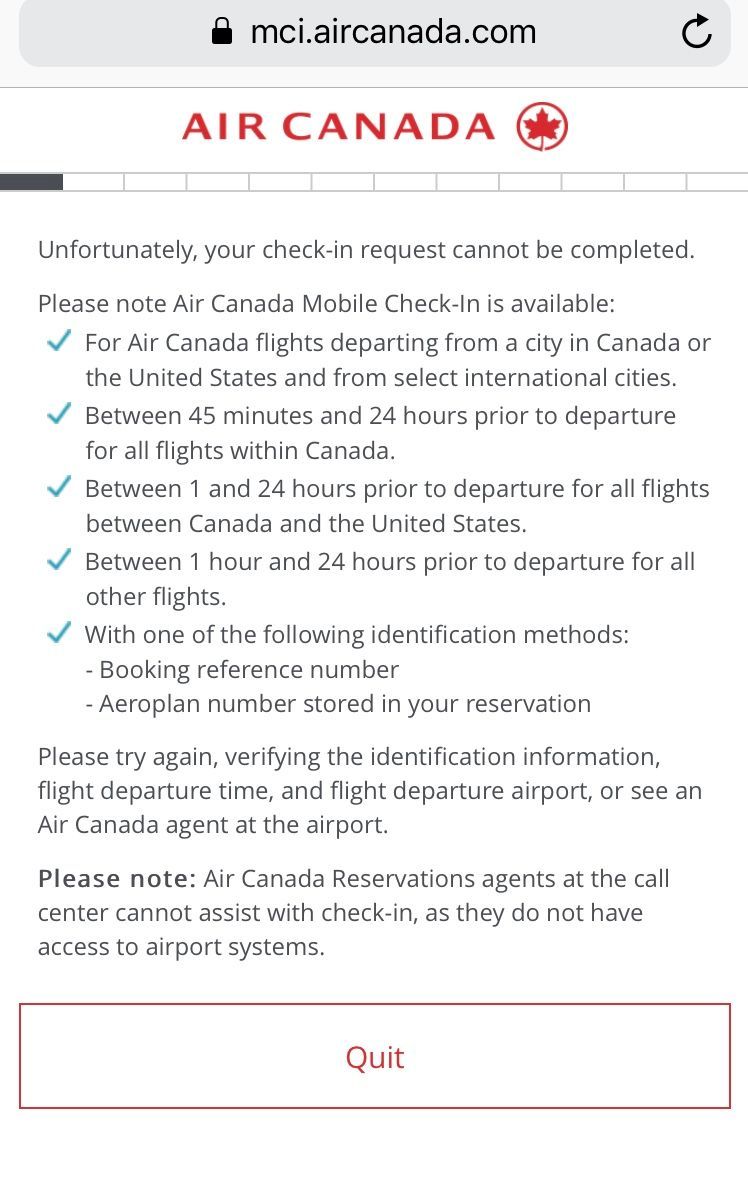
Task: Click the rightmost progress bar segment
Action: (717, 182)
